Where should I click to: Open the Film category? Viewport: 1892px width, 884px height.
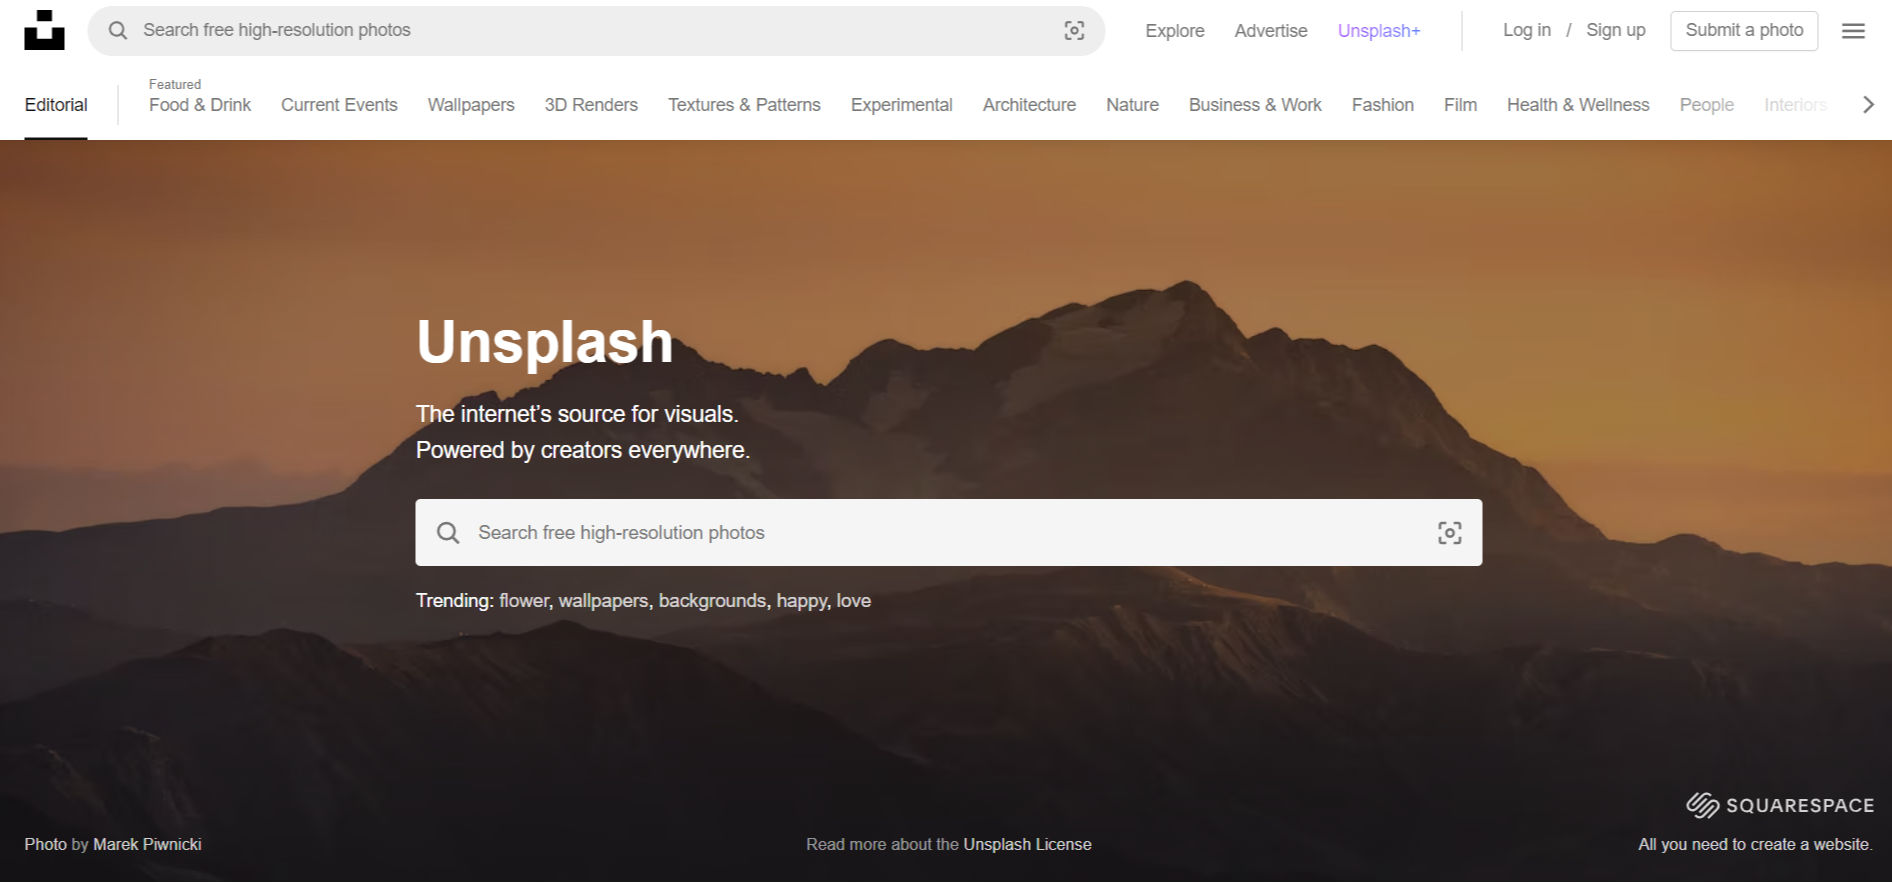1460,104
